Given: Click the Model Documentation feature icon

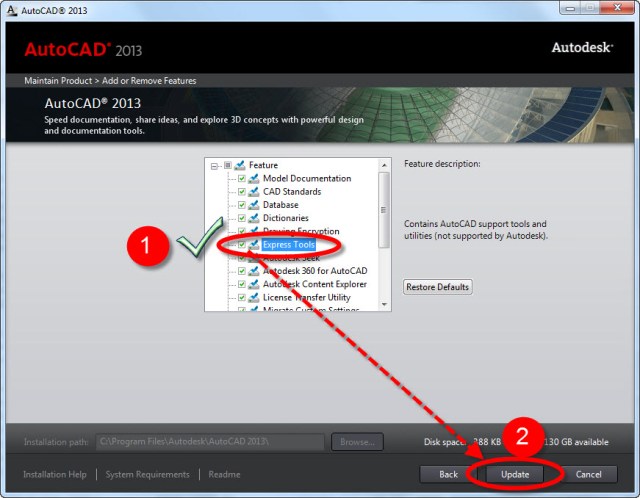Looking at the screenshot, I should tap(254, 179).
